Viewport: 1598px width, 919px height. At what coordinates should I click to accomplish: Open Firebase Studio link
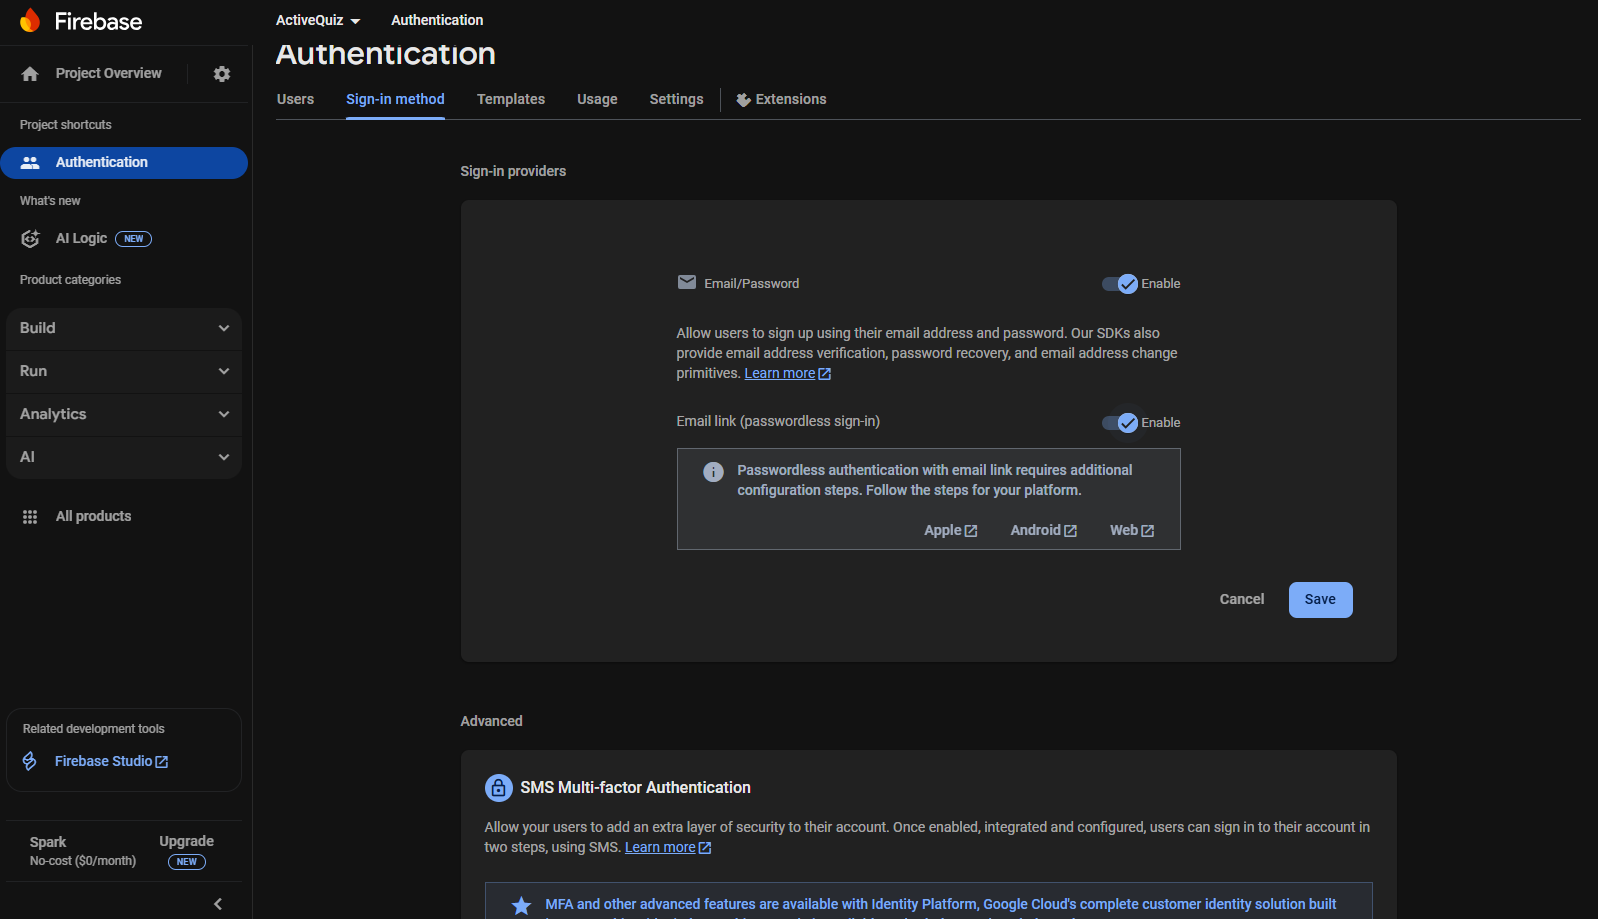pos(111,761)
